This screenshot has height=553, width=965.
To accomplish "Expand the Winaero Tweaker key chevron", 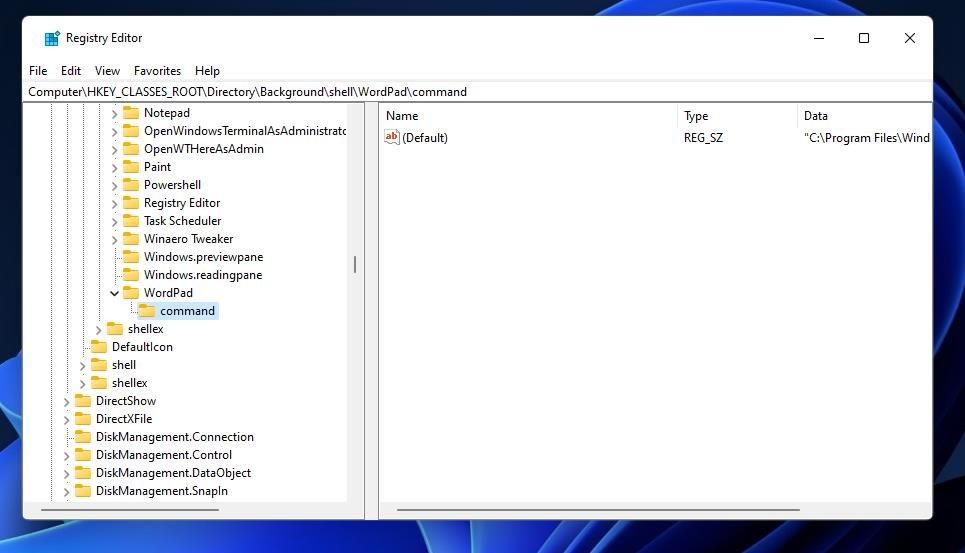I will 114,239.
